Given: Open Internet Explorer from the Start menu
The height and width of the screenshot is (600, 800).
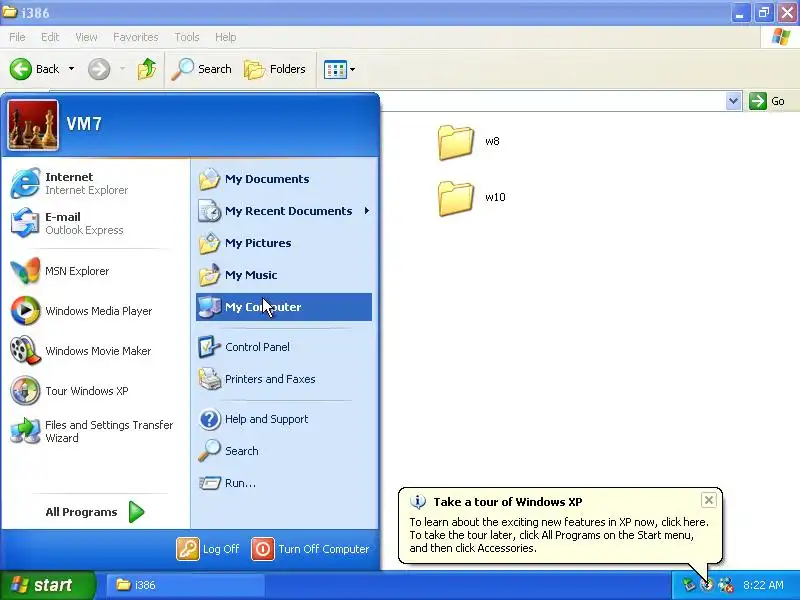Looking at the screenshot, I should pos(94,183).
